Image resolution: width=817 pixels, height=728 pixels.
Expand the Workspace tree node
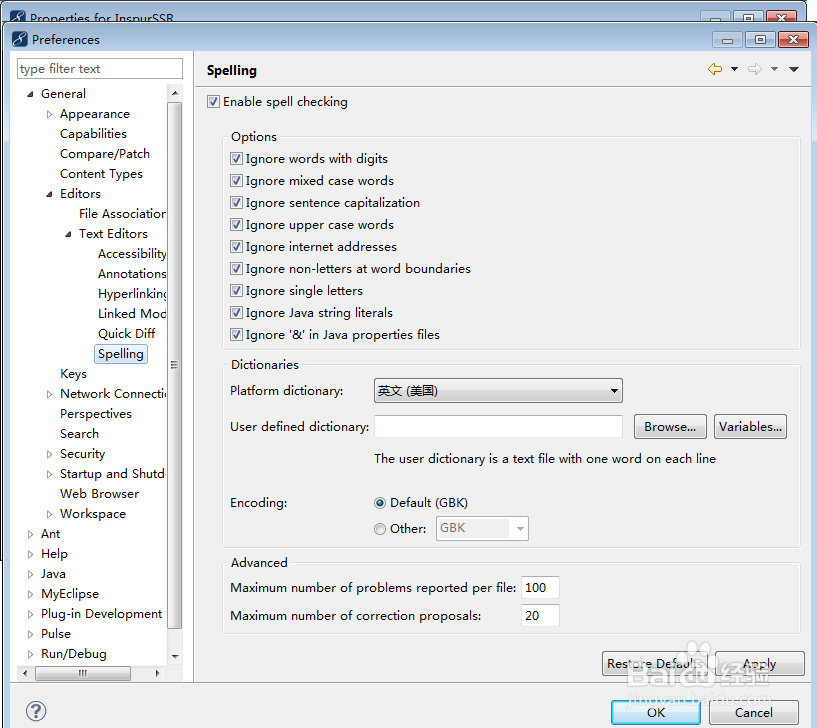[49, 514]
